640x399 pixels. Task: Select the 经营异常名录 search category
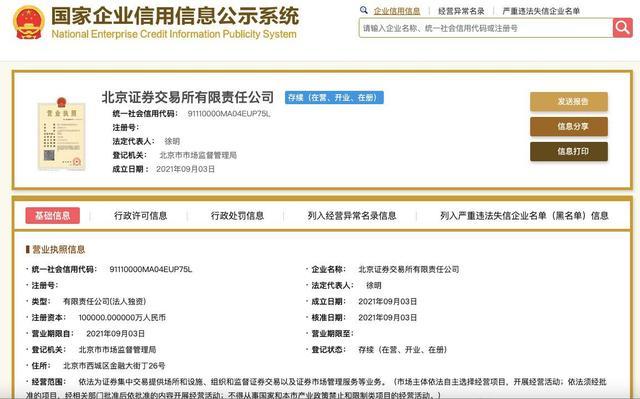(x=461, y=11)
